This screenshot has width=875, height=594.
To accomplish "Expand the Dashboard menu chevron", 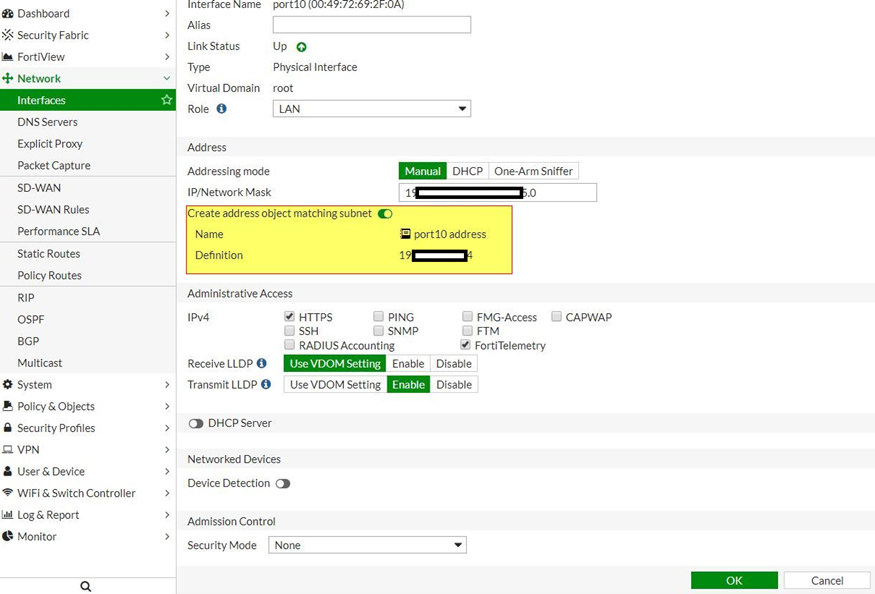I will 167,13.
